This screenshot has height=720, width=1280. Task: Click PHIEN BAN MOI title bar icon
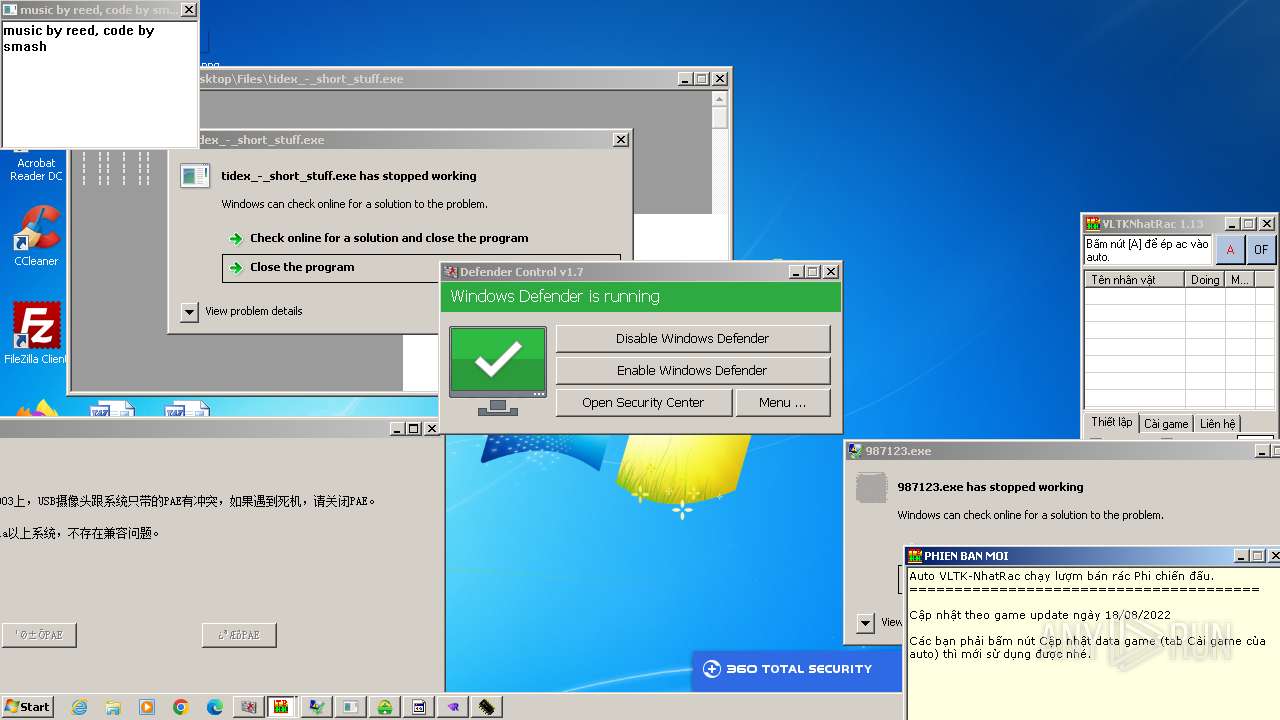point(915,556)
